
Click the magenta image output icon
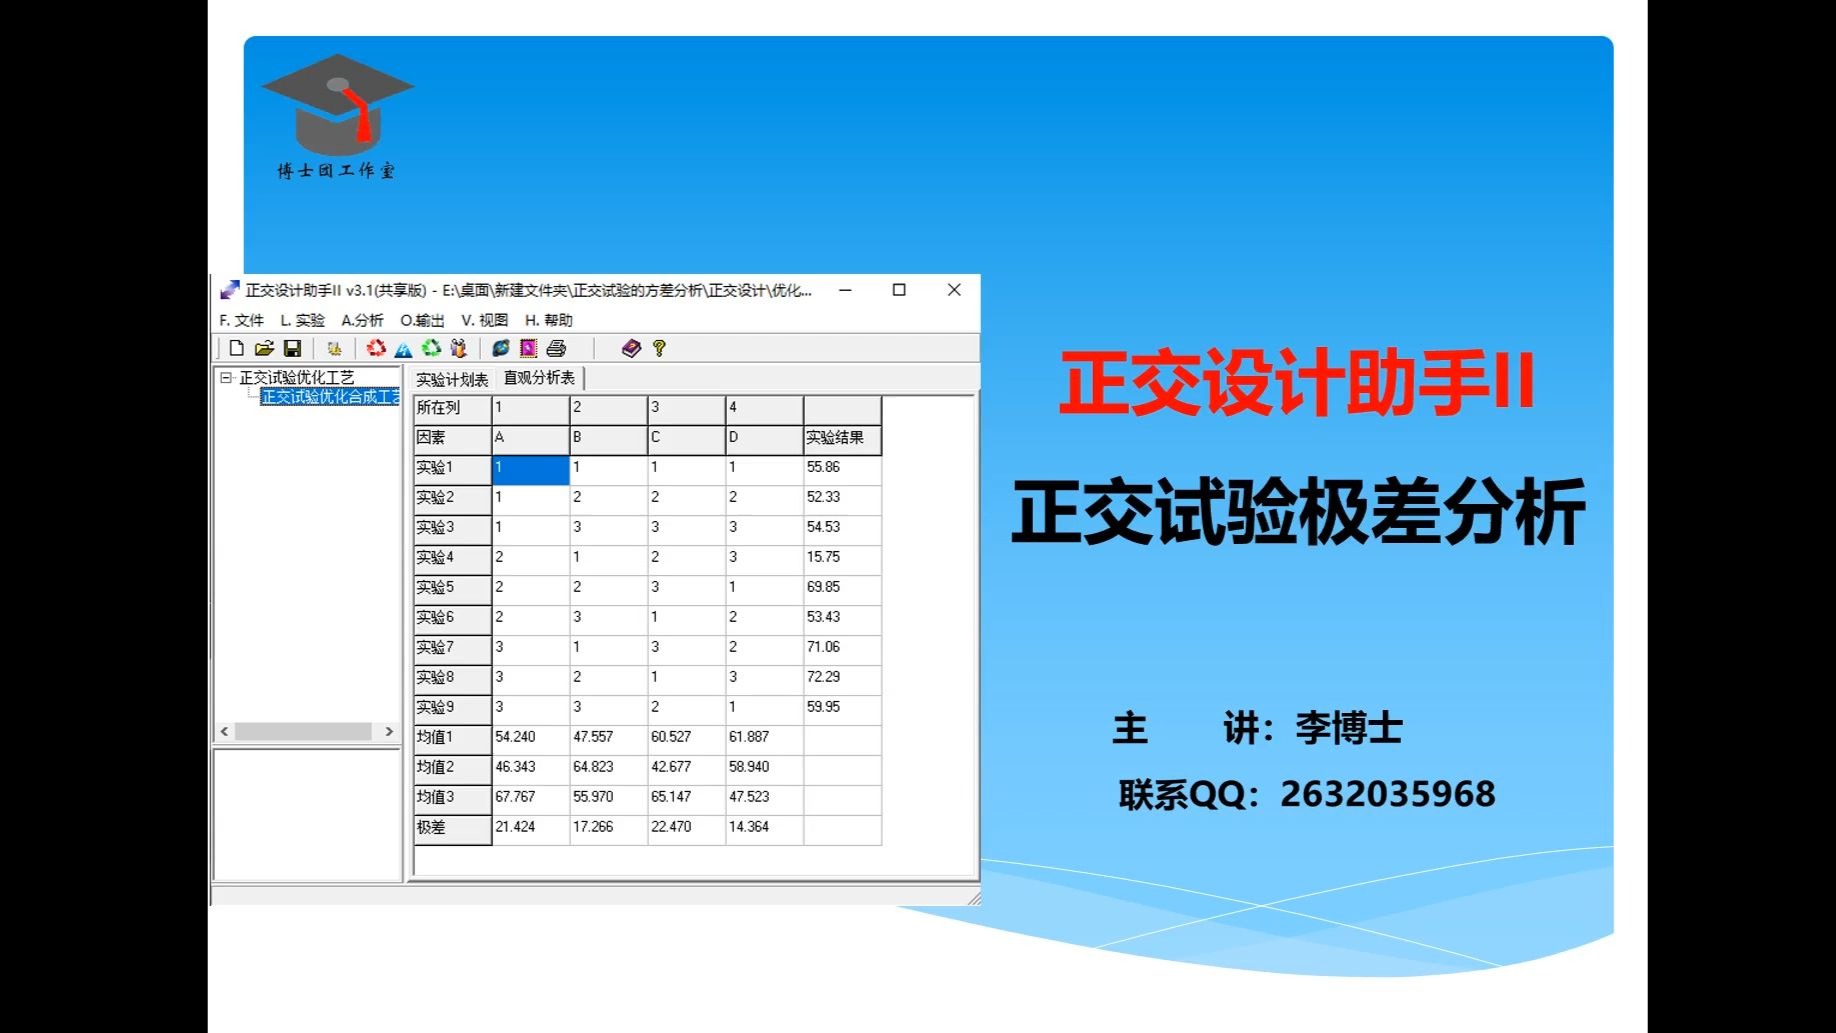[527, 348]
